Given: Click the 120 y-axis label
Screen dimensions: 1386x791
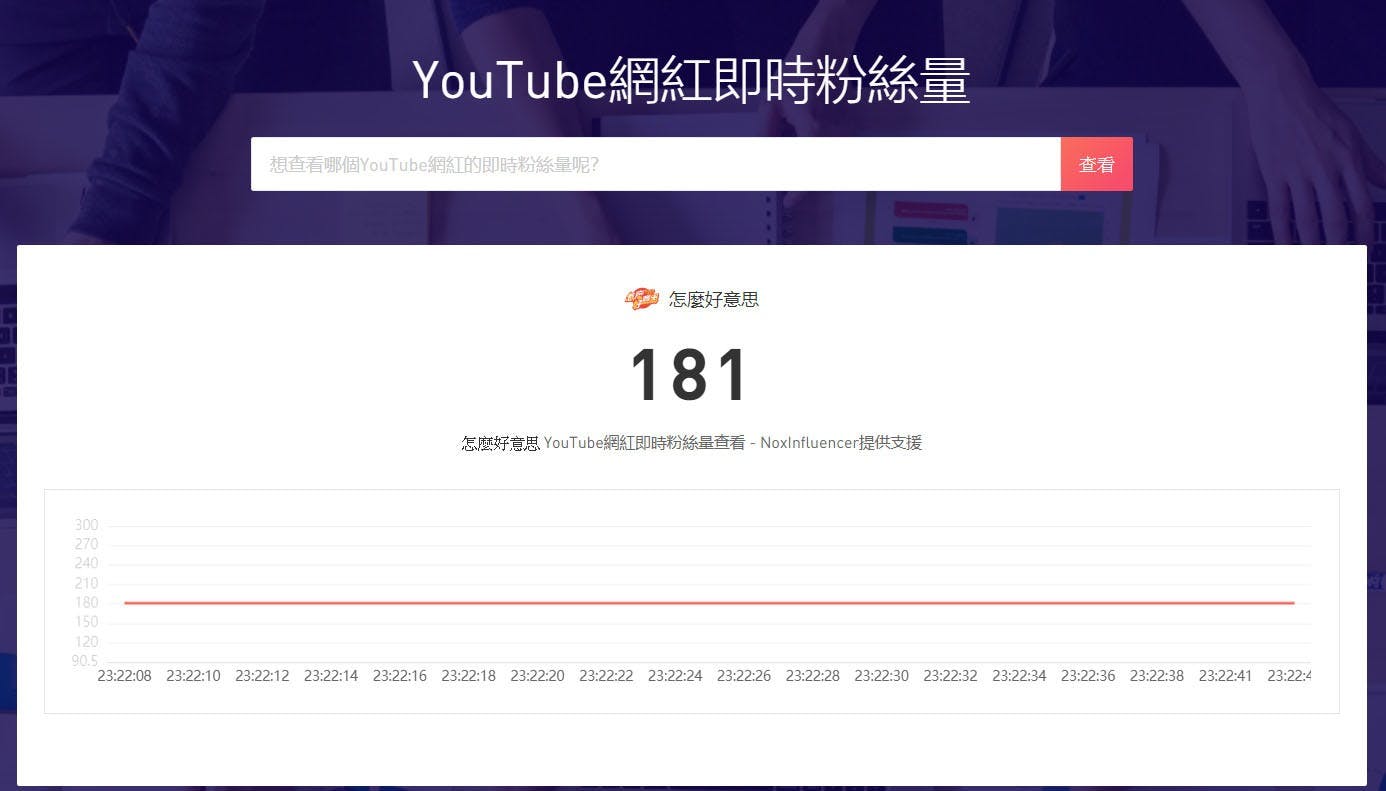Looking at the screenshot, I should pos(86,641).
